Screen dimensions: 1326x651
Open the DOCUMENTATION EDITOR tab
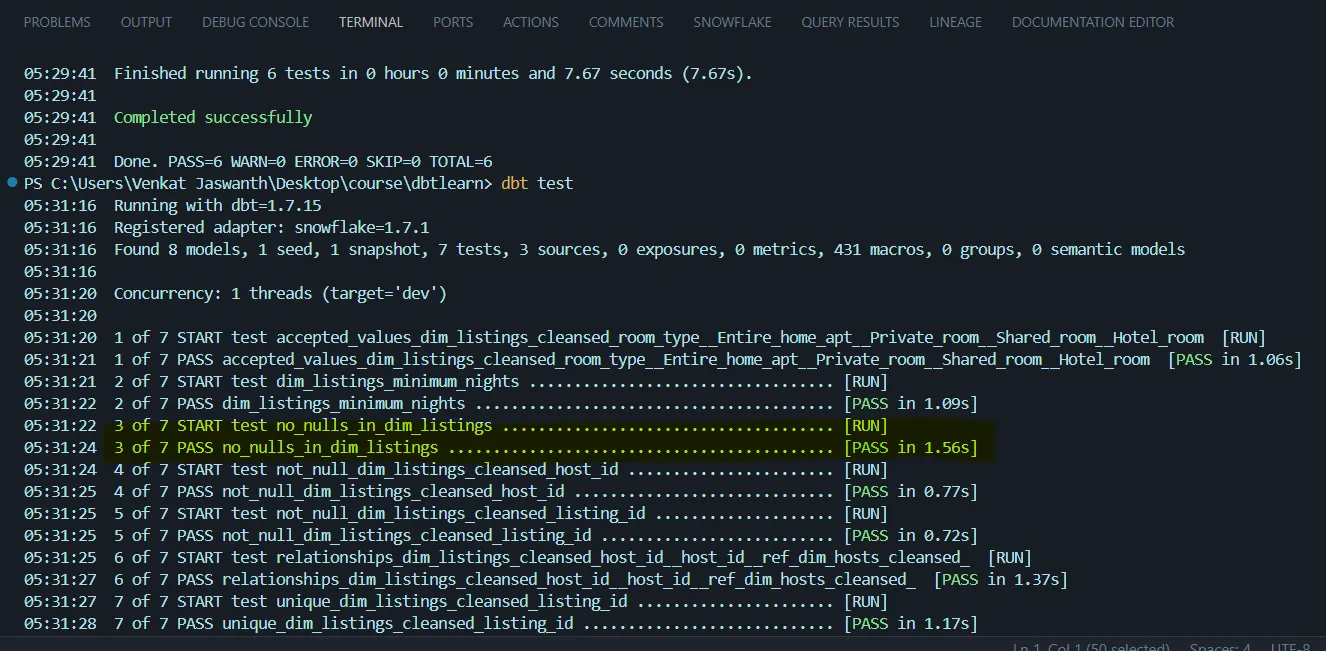click(1093, 21)
